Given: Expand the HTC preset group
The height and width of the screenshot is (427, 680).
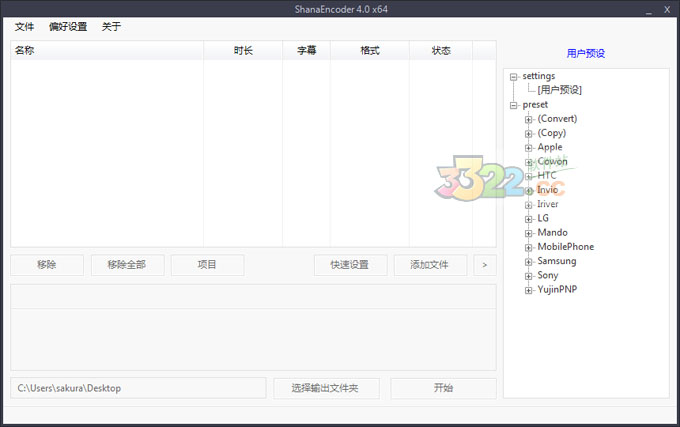Looking at the screenshot, I should [528, 176].
